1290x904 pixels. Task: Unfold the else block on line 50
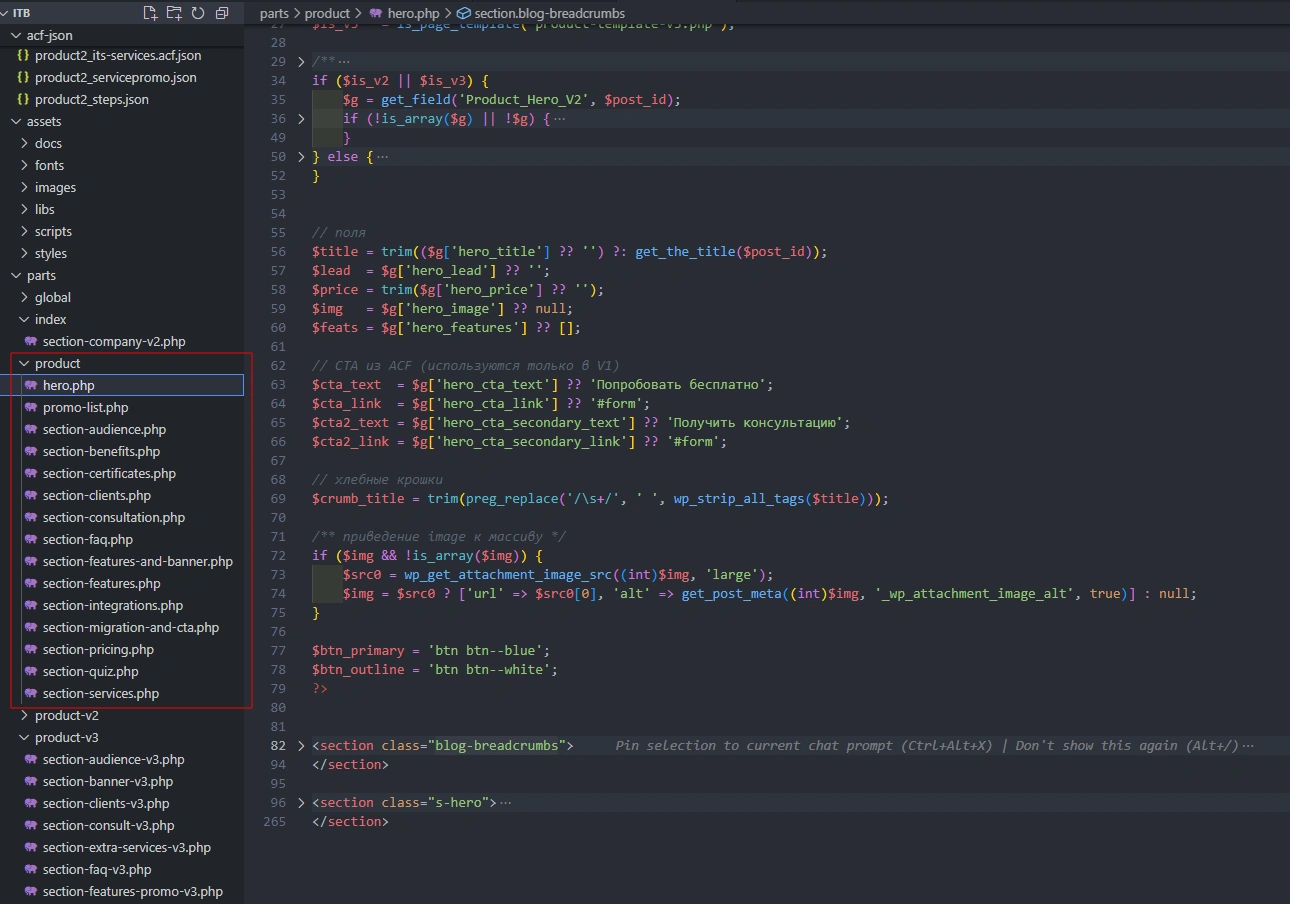[x=301, y=157]
